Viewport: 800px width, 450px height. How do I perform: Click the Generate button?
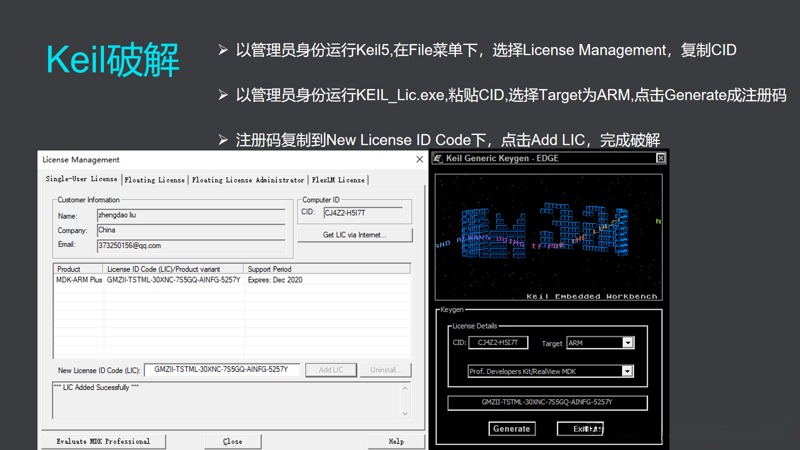[512, 429]
